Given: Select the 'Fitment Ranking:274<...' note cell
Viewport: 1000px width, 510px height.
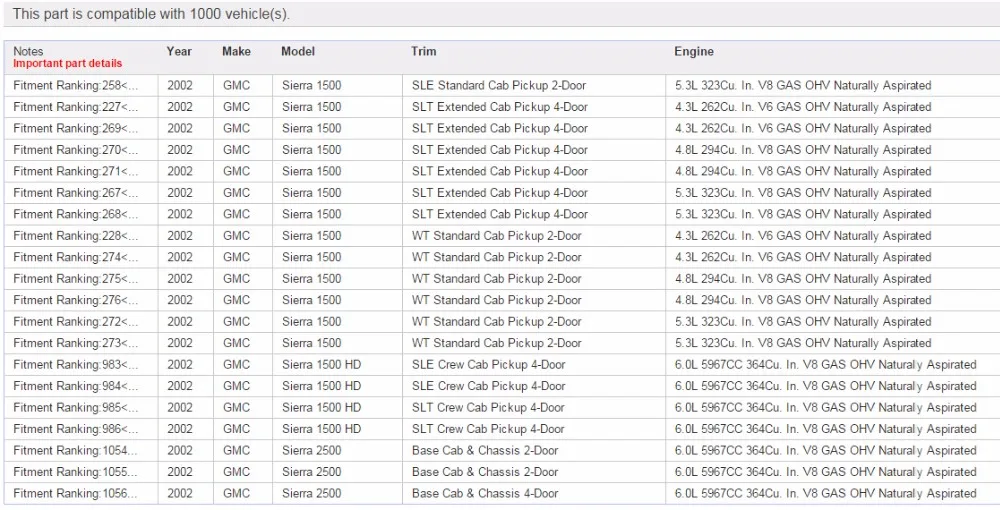Looking at the screenshot, I should 81,258.
